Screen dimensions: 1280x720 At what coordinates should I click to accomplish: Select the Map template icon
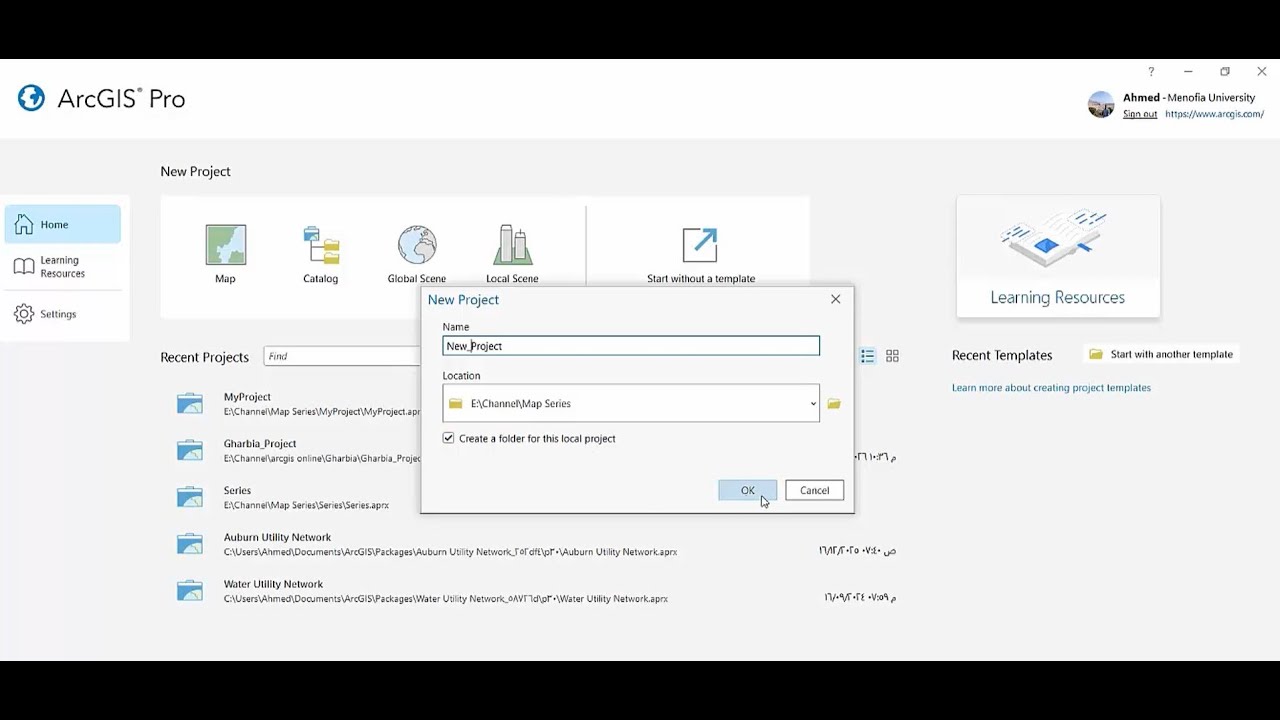(x=225, y=245)
